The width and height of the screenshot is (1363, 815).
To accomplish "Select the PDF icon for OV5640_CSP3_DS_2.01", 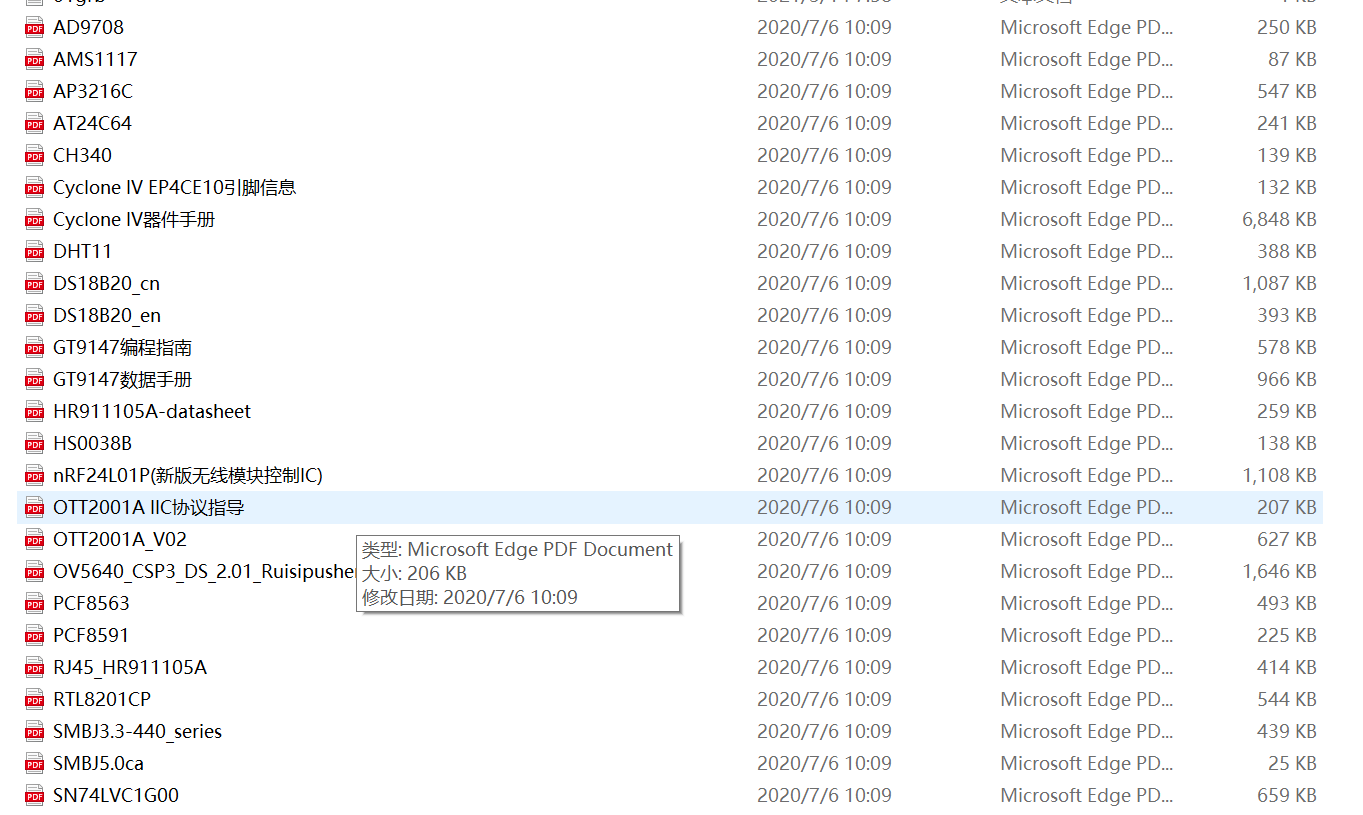I will [35, 572].
